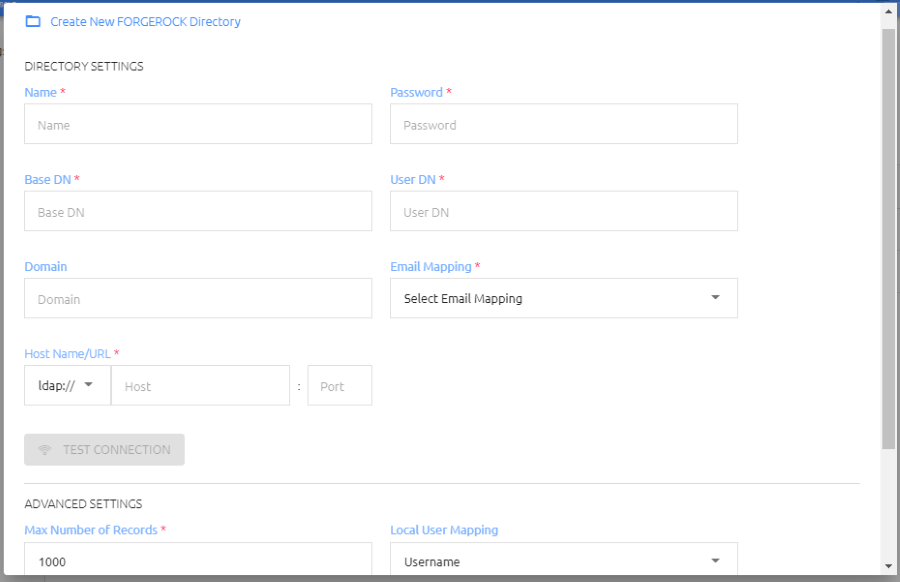
Task: Focus the Base DN input field
Action: click(198, 211)
